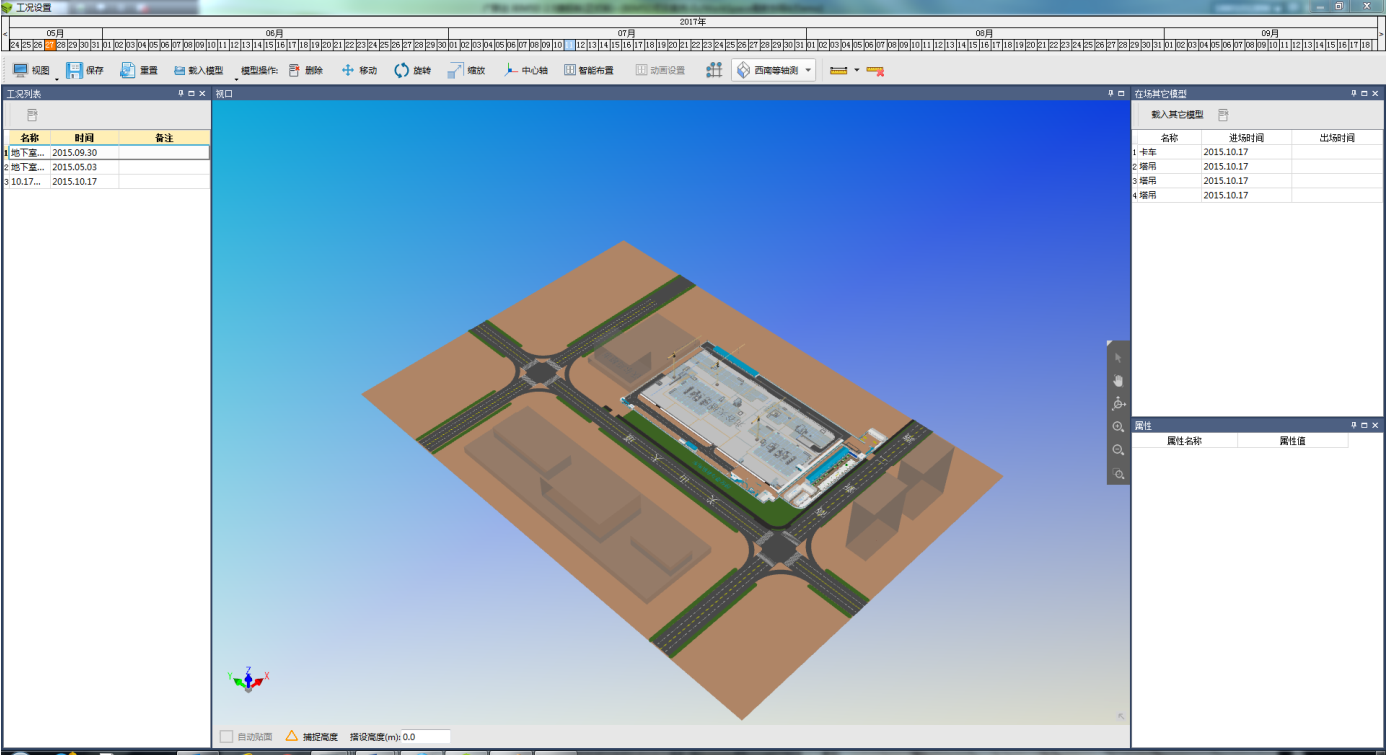Image resolution: width=1387 pixels, height=755 pixels.
Task: Toggle the 捕捉高度 snap height option
Action: point(312,737)
